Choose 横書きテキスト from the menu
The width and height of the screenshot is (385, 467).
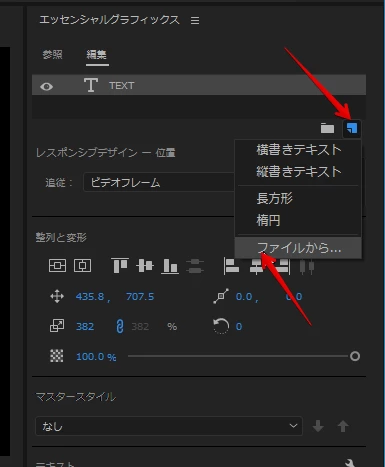(x=298, y=150)
